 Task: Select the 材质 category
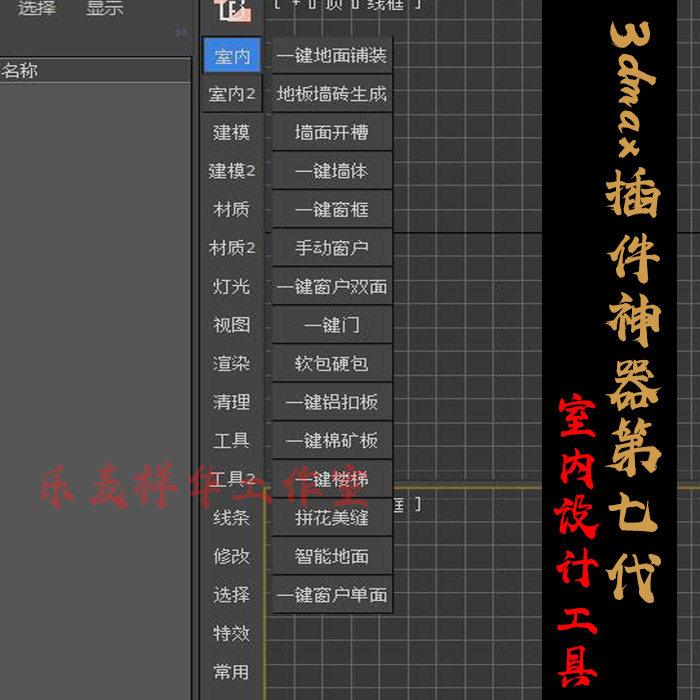[x=232, y=209]
